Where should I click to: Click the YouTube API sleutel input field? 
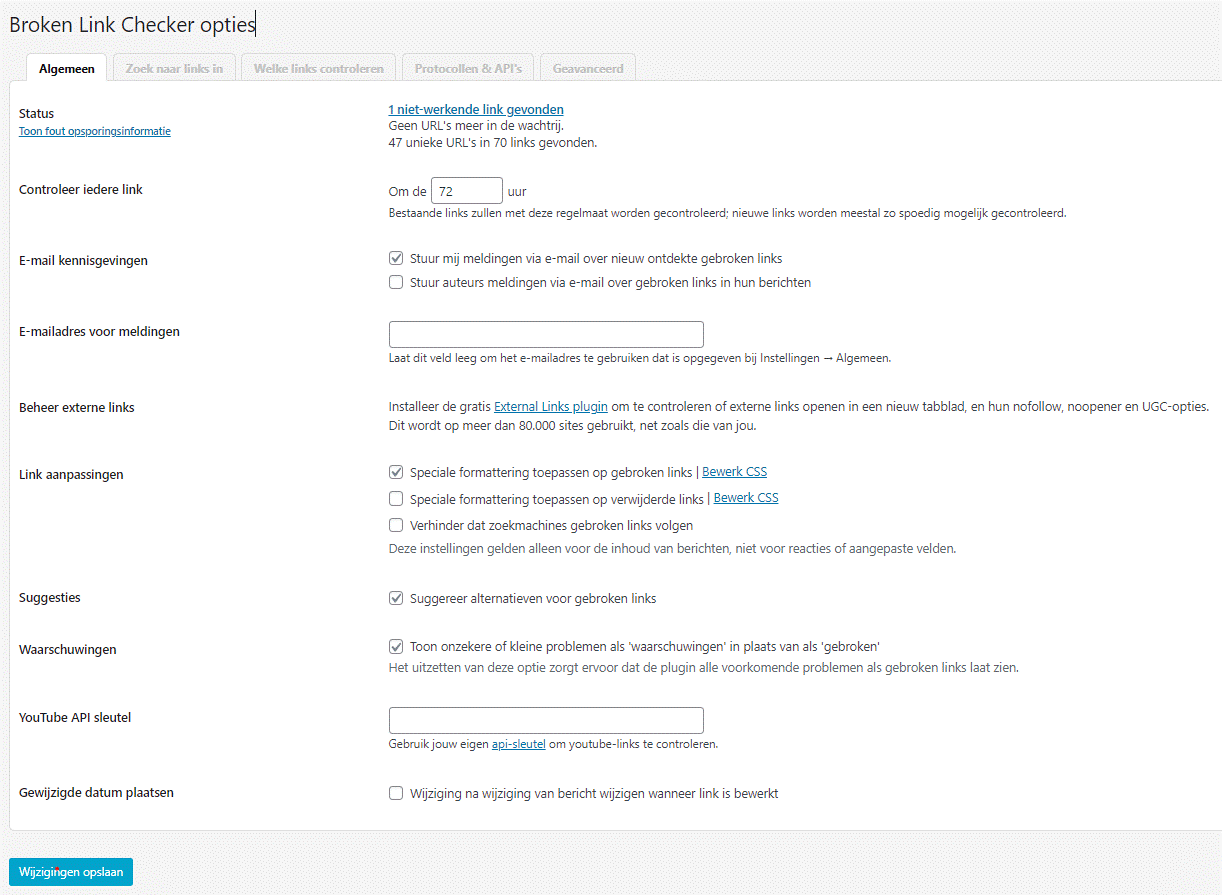pos(546,720)
